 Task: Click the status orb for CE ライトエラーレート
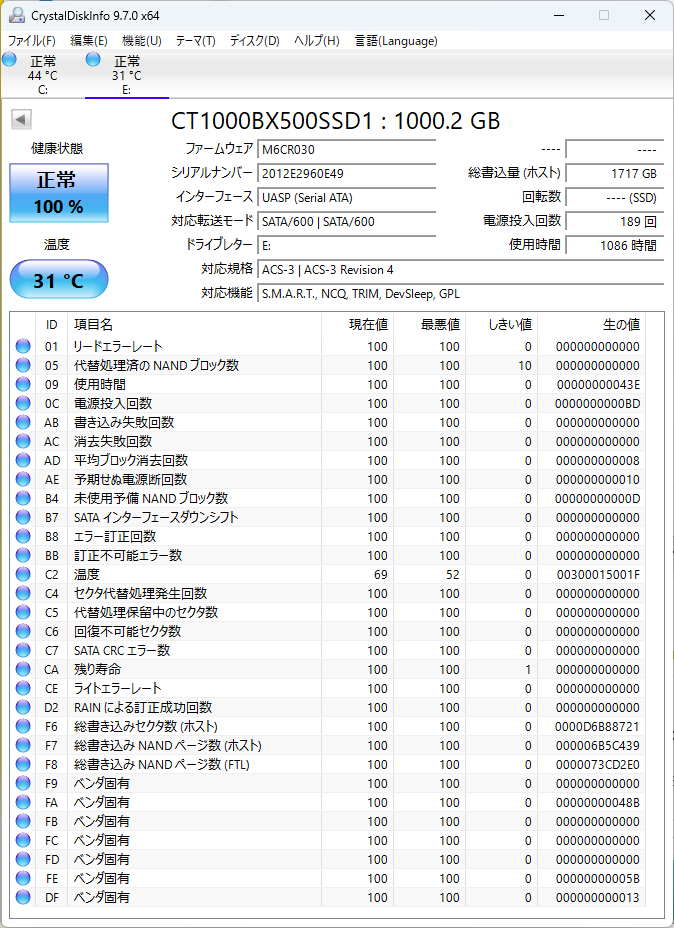23,688
